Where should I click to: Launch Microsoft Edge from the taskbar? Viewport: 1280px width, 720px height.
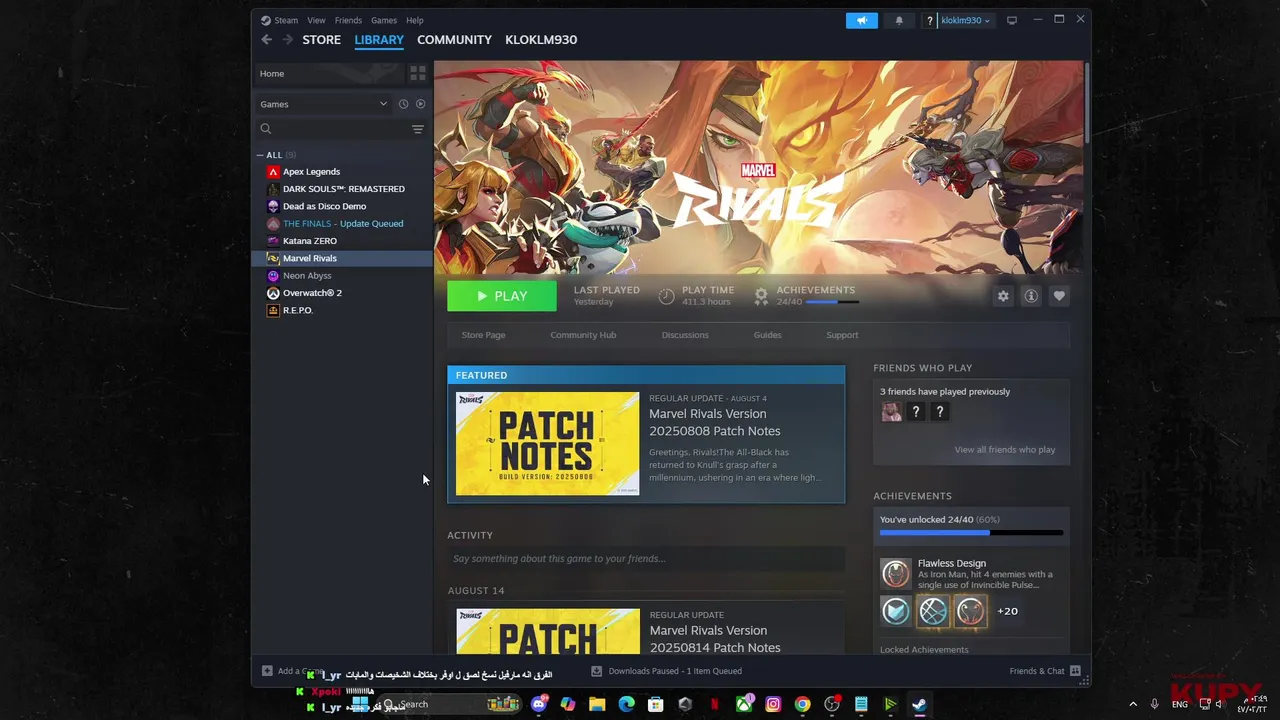(x=626, y=704)
